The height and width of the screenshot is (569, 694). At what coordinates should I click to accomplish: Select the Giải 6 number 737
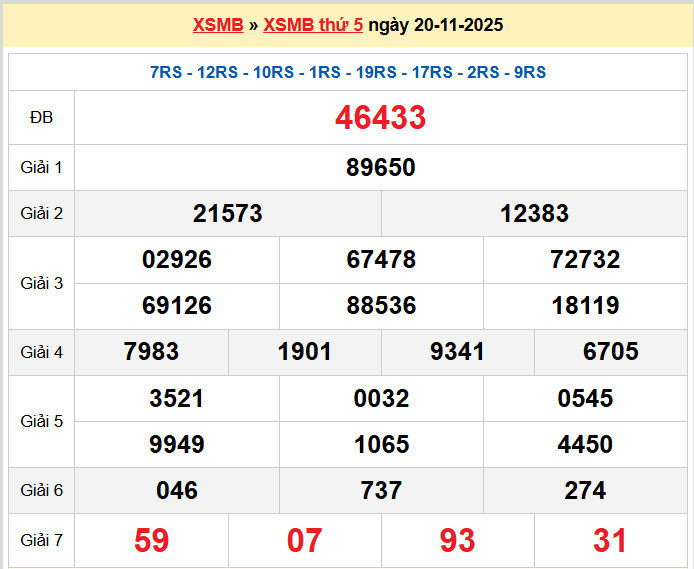tap(381, 491)
